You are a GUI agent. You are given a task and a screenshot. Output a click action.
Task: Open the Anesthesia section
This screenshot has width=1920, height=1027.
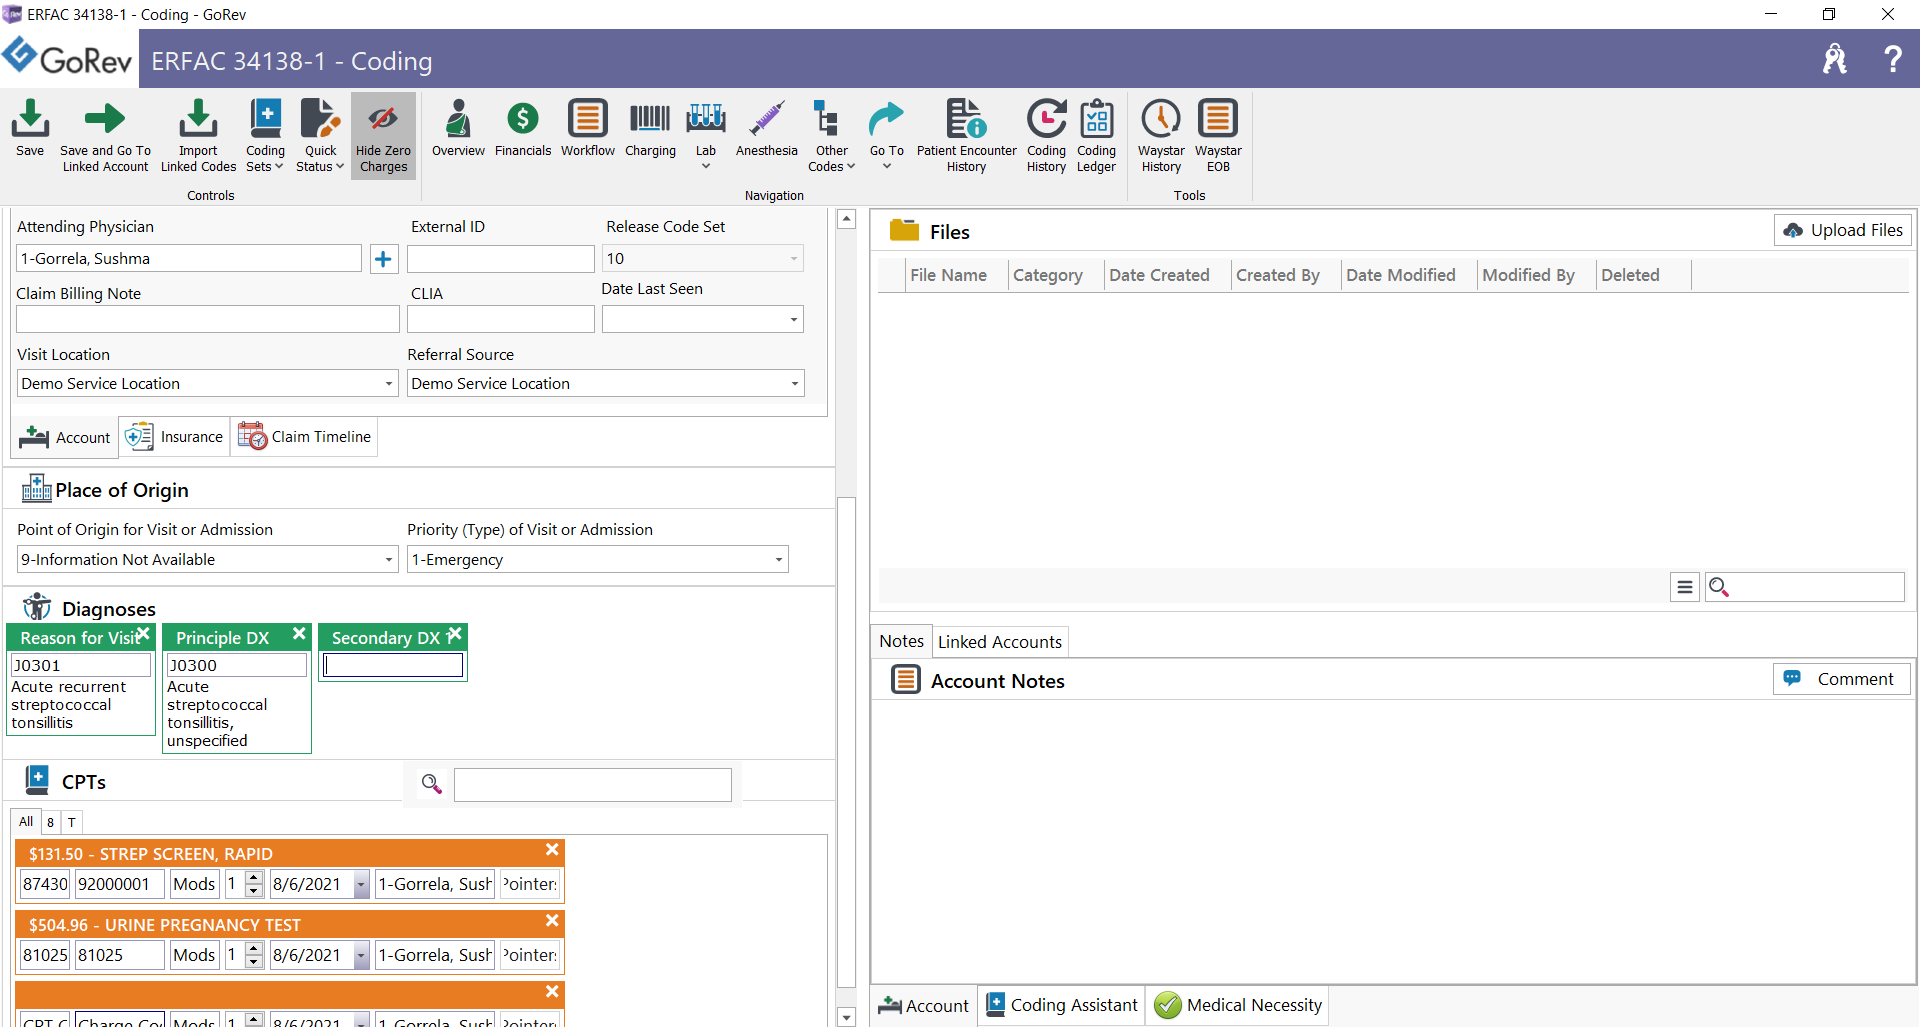click(767, 128)
